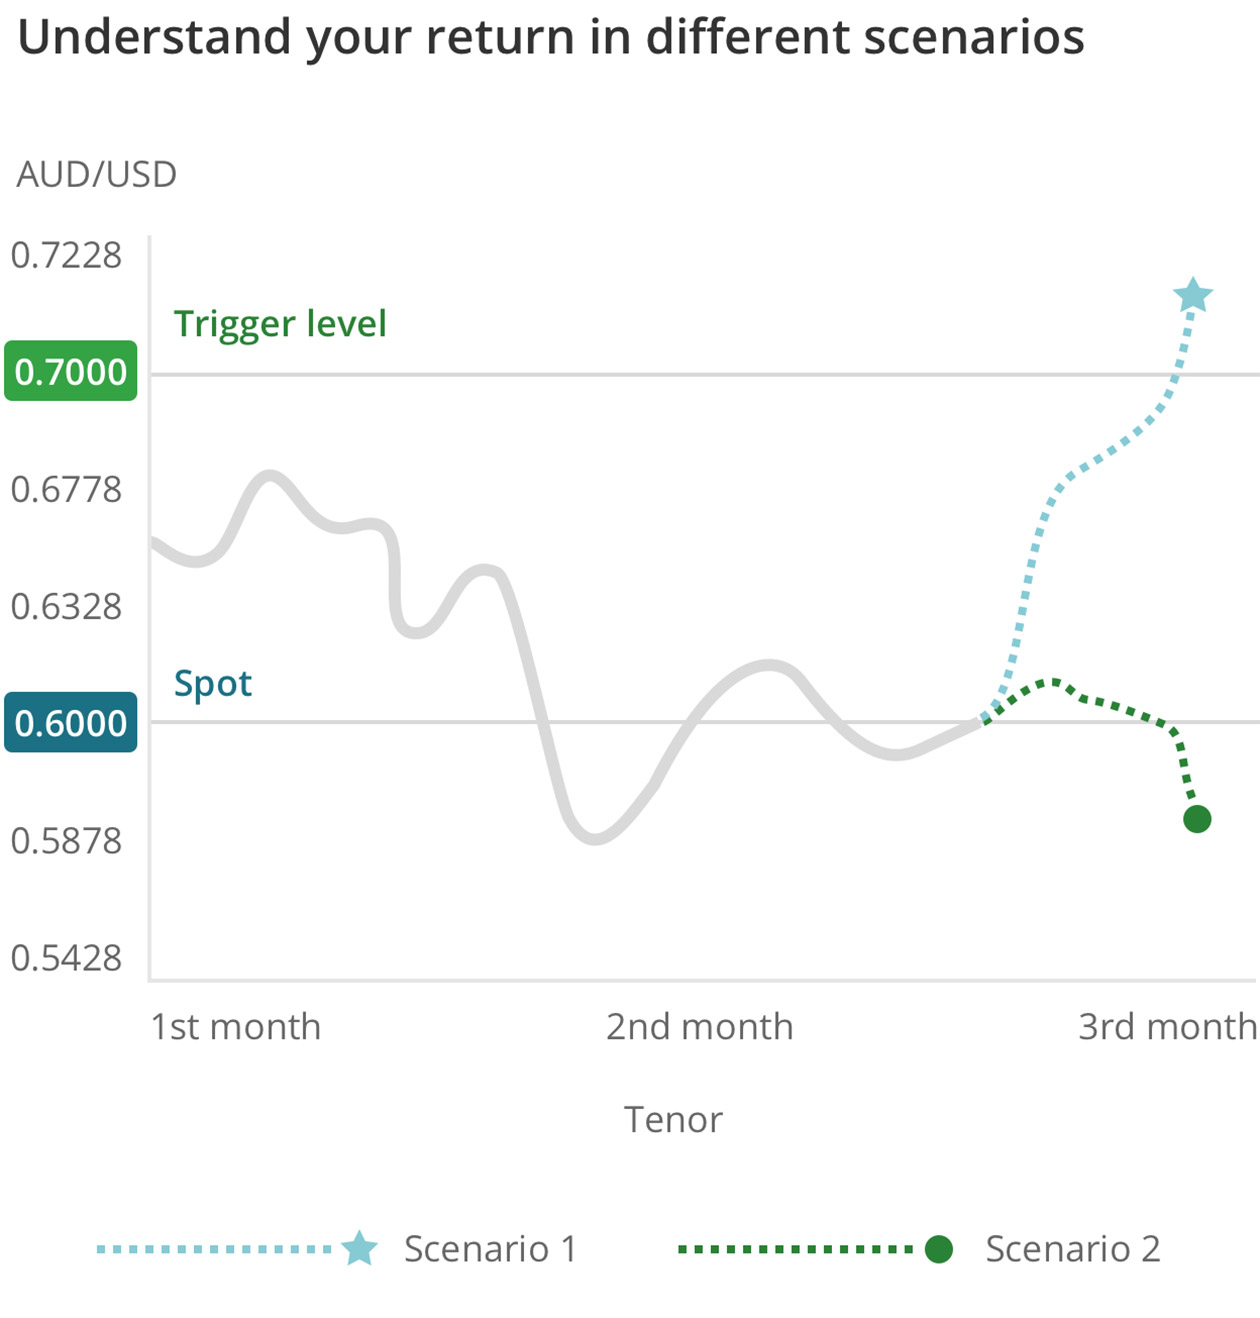Viewport: 1260px width, 1318px height.
Task: Click the AUD/USD axis title
Action: click(x=96, y=175)
